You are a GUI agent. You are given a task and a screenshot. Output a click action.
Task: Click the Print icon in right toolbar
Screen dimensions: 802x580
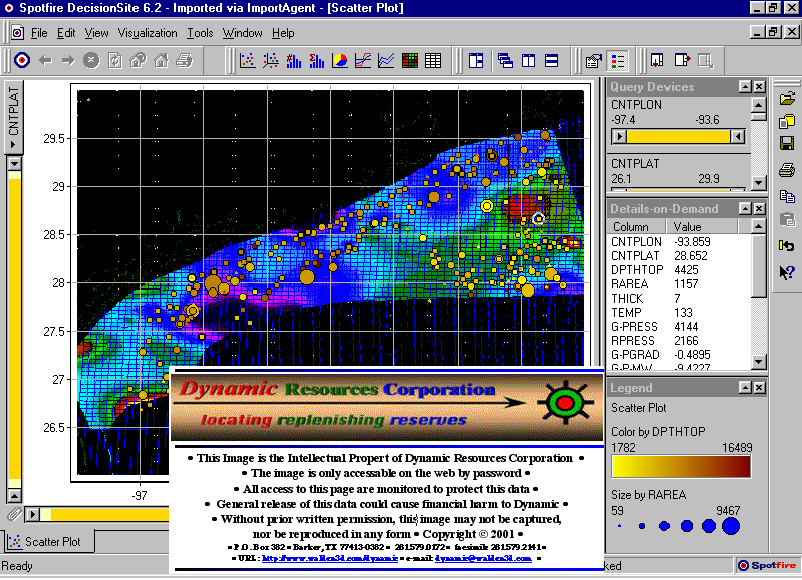click(787, 169)
